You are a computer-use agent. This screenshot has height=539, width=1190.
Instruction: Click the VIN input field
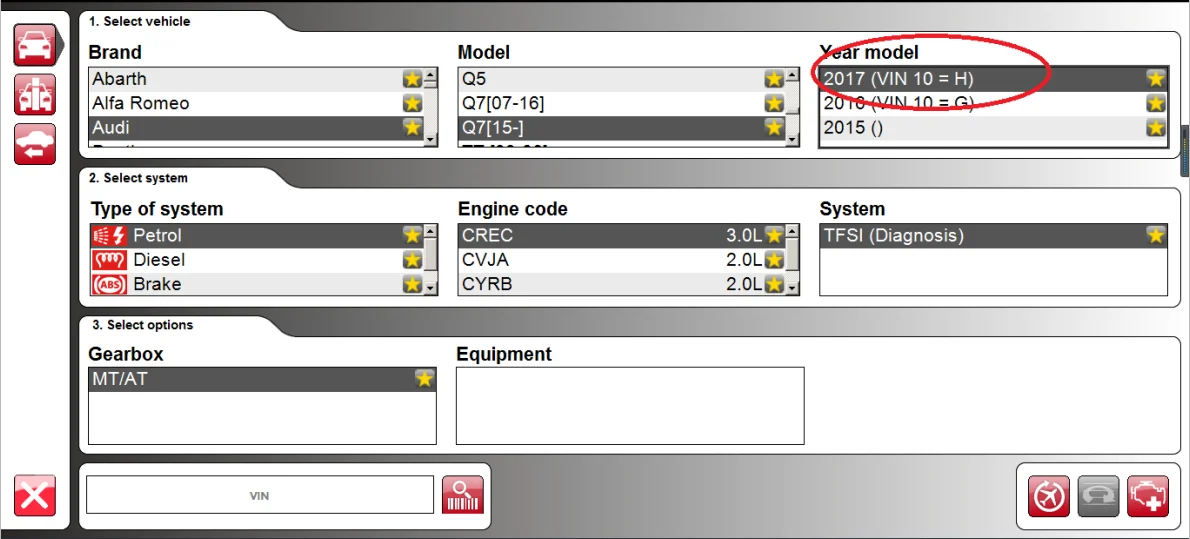pyautogui.click(x=260, y=496)
